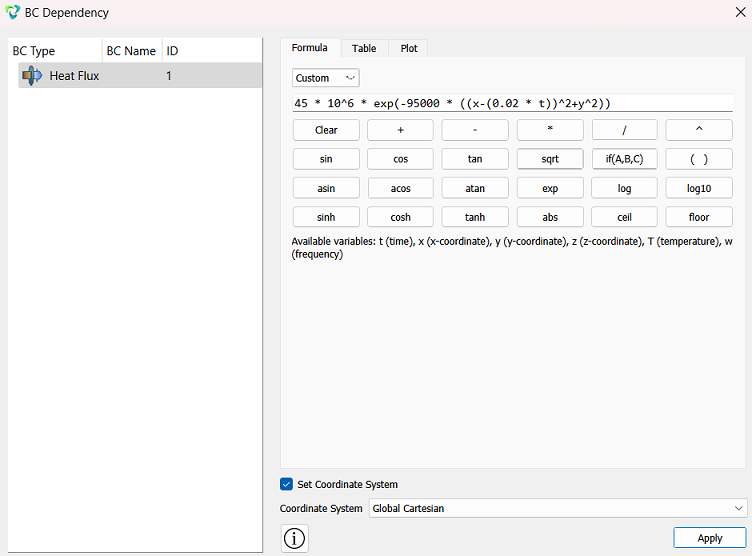Switch to the Plot tab
The height and width of the screenshot is (556, 752).
[409, 48]
